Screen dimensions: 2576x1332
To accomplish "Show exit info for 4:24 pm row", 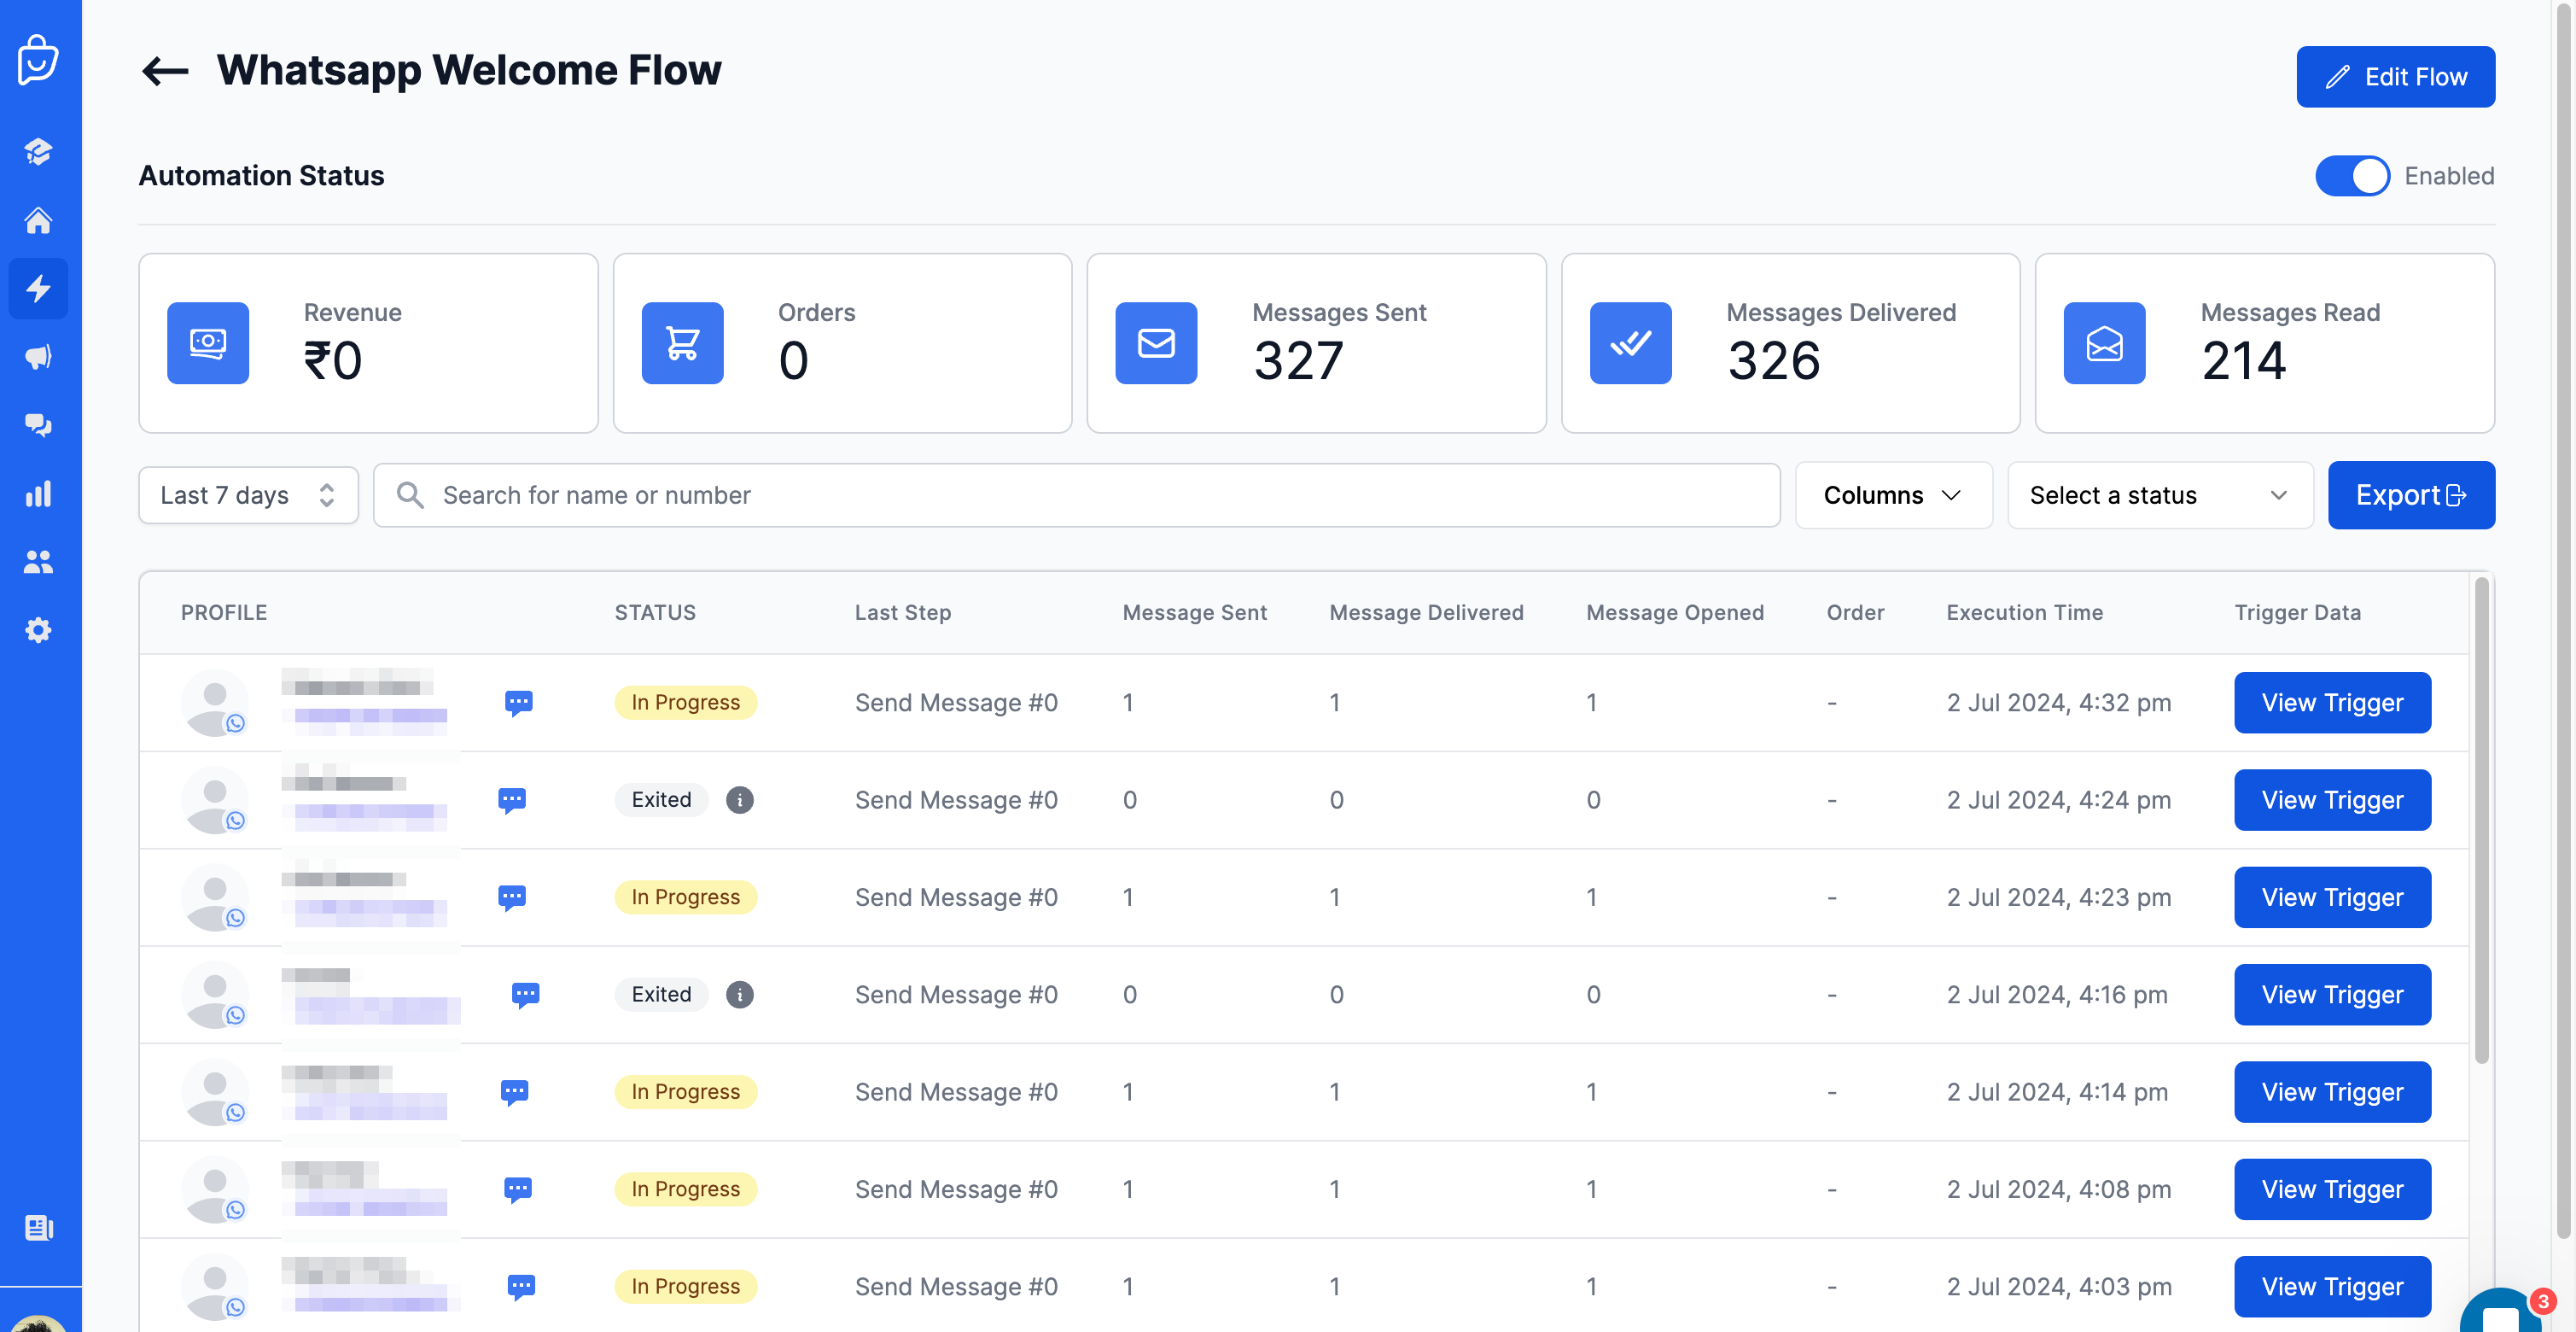I will pos(739,800).
